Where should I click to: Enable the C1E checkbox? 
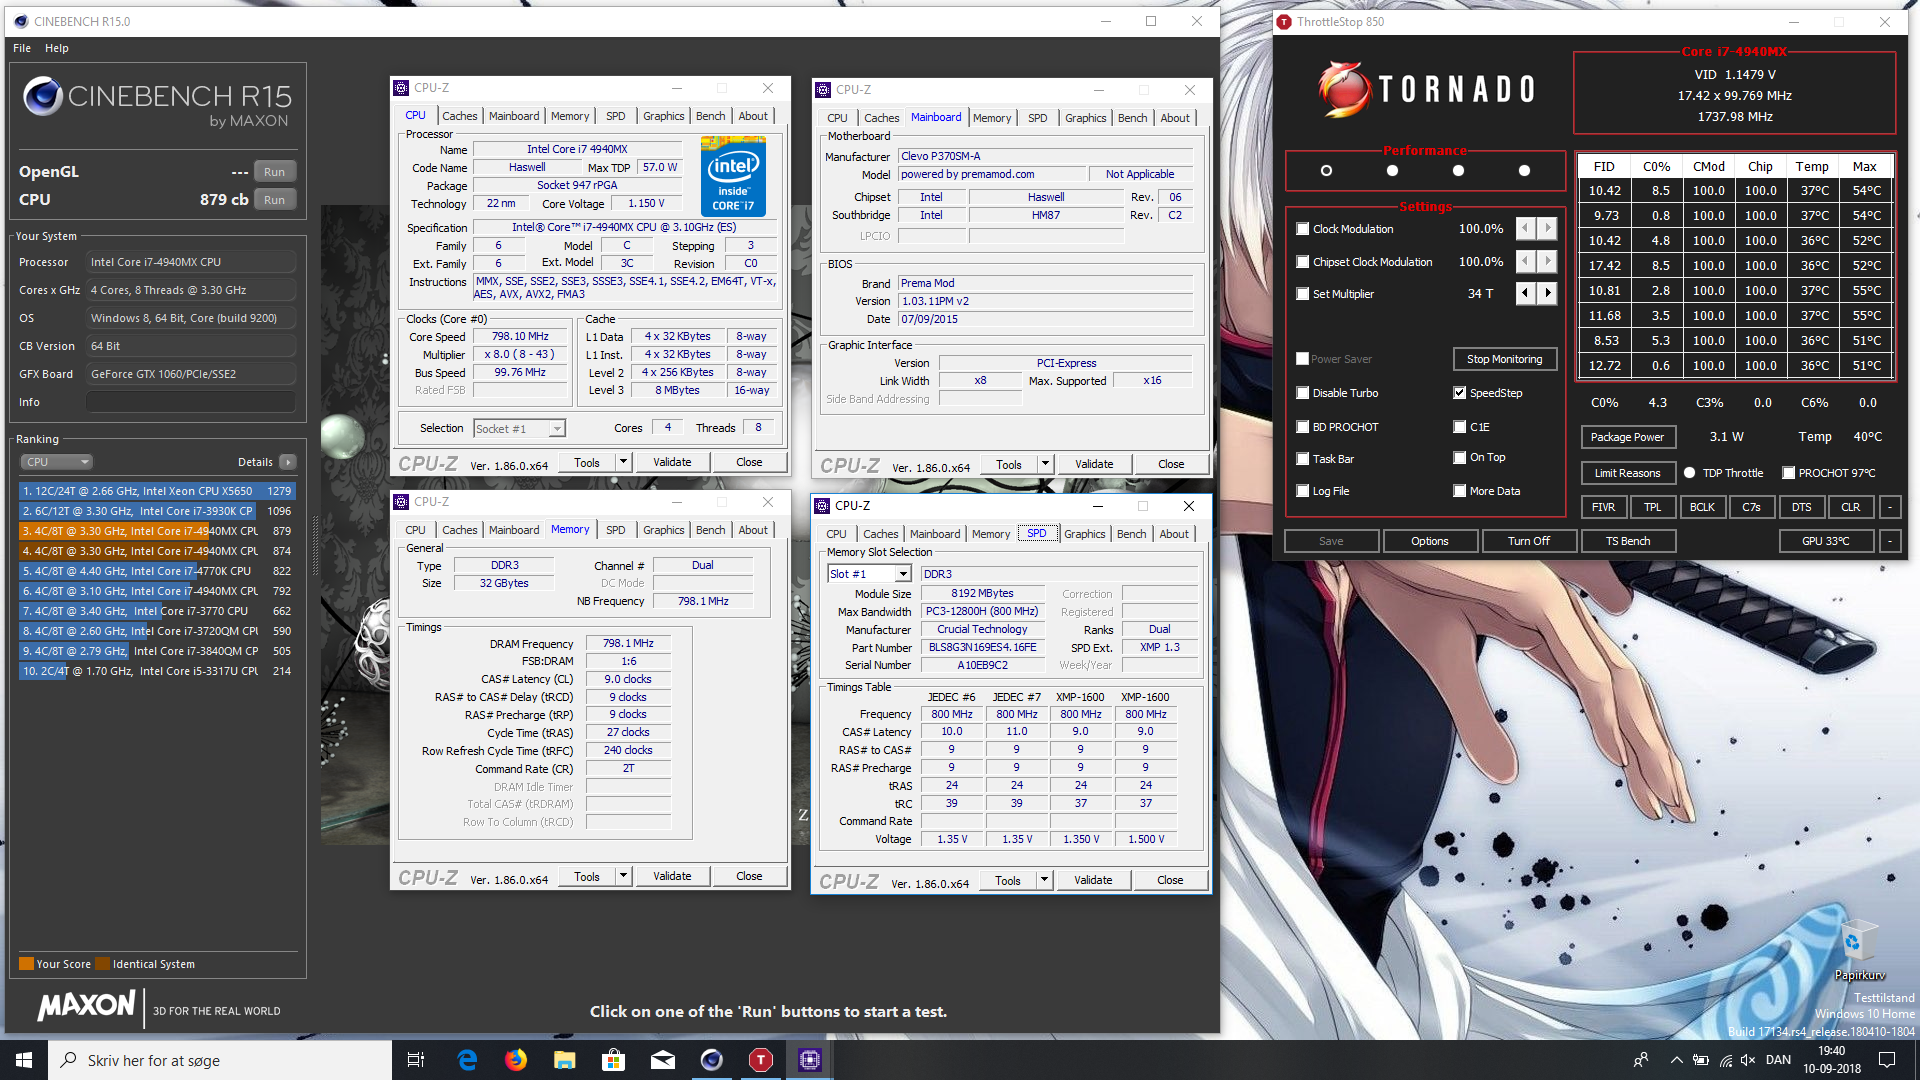click(x=1460, y=427)
